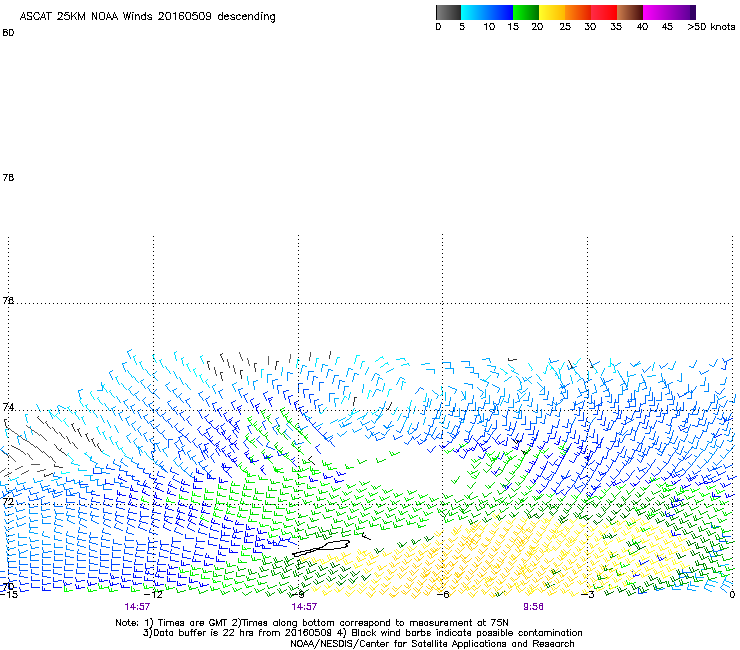
Task: Click the '20' value under the color bar
Action: click(537, 27)
